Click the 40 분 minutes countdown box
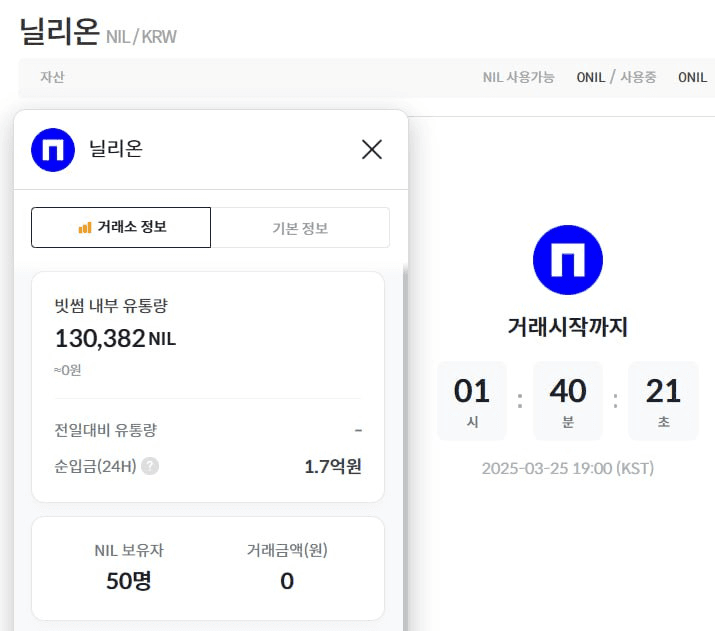Image resolution: width=715 pixels, height=631 pixels. [x=568, y=401]
